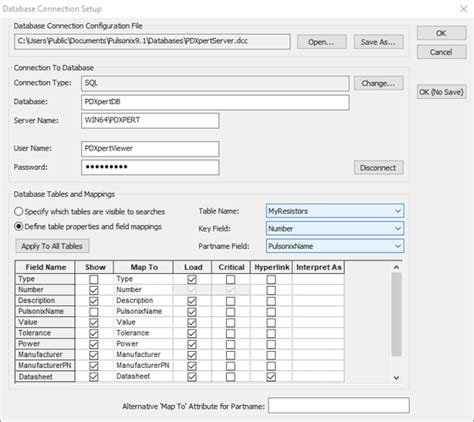Click Change... to alter connection type
Image resolution: width=474 pixels, height=422 pixels.
click(x=379, y=83)
